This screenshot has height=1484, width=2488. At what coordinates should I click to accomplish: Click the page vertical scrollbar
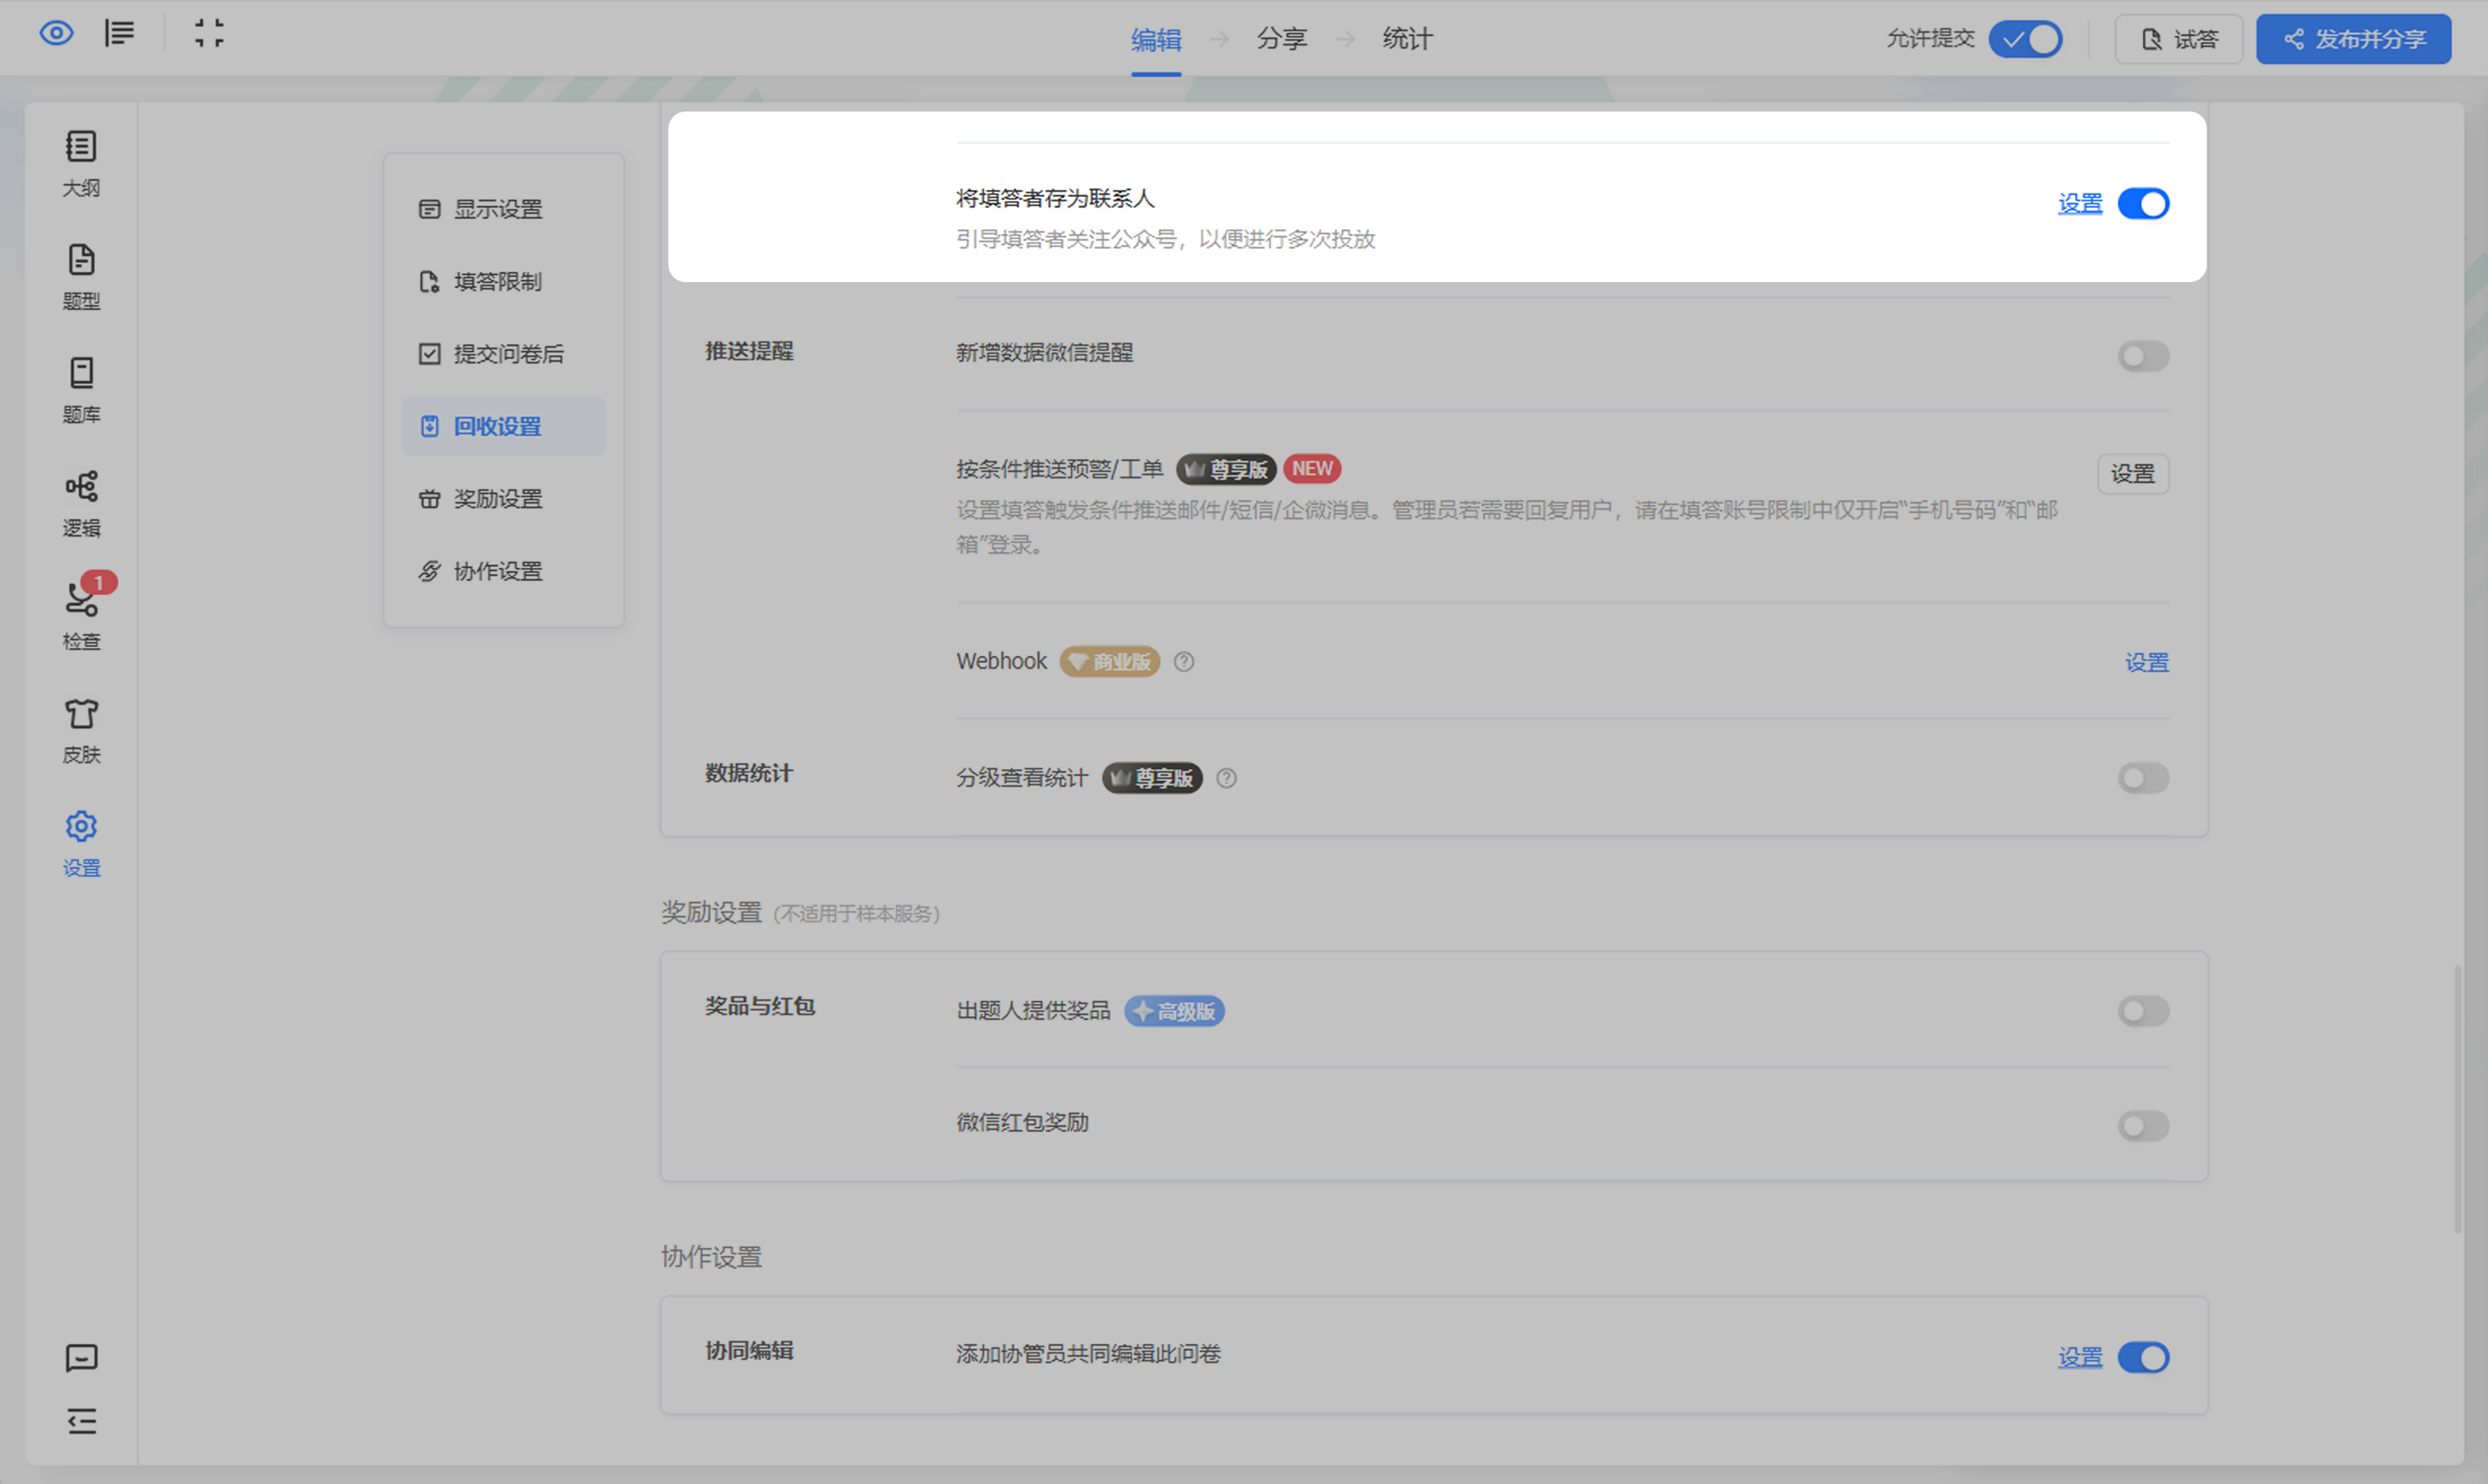[2457, 1098]
